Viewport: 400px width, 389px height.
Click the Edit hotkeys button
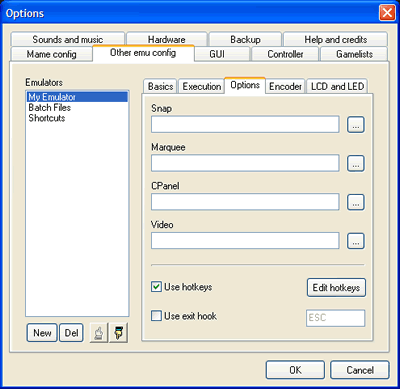pos(336,287)
